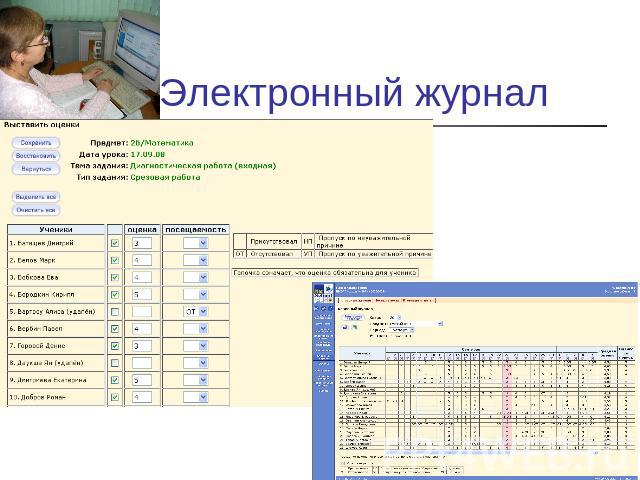
Task: Click the topic Диагностическая работа (входная)
Action: (x=203, y=166)
